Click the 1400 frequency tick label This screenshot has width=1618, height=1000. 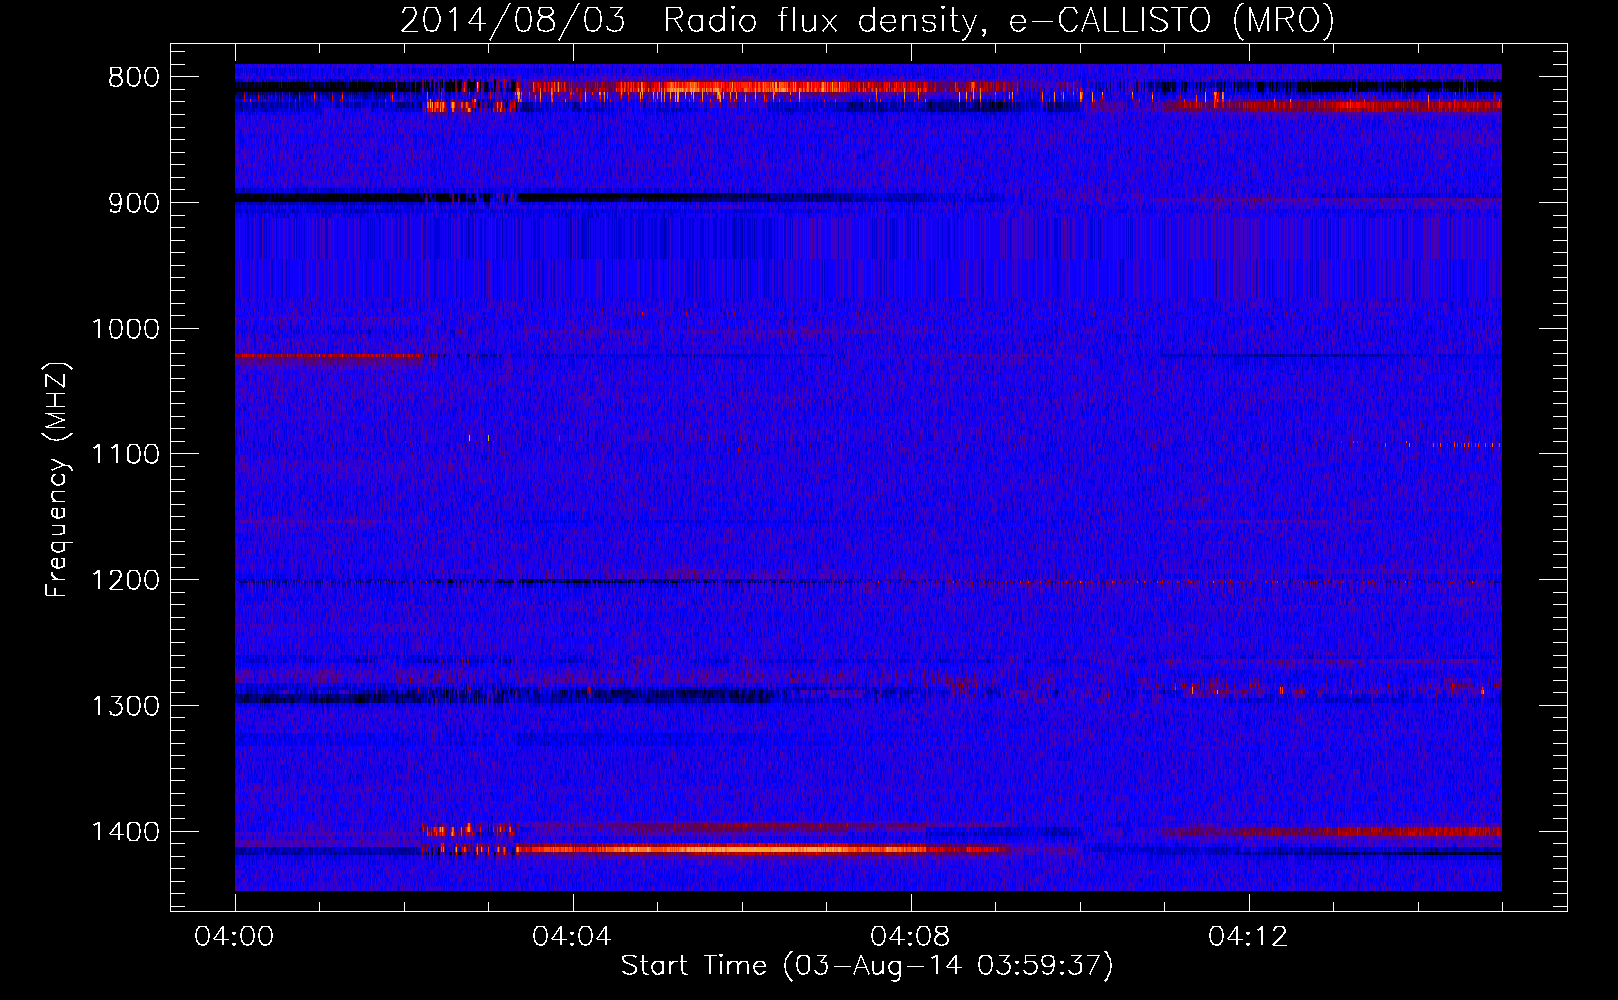pos(125,832)
